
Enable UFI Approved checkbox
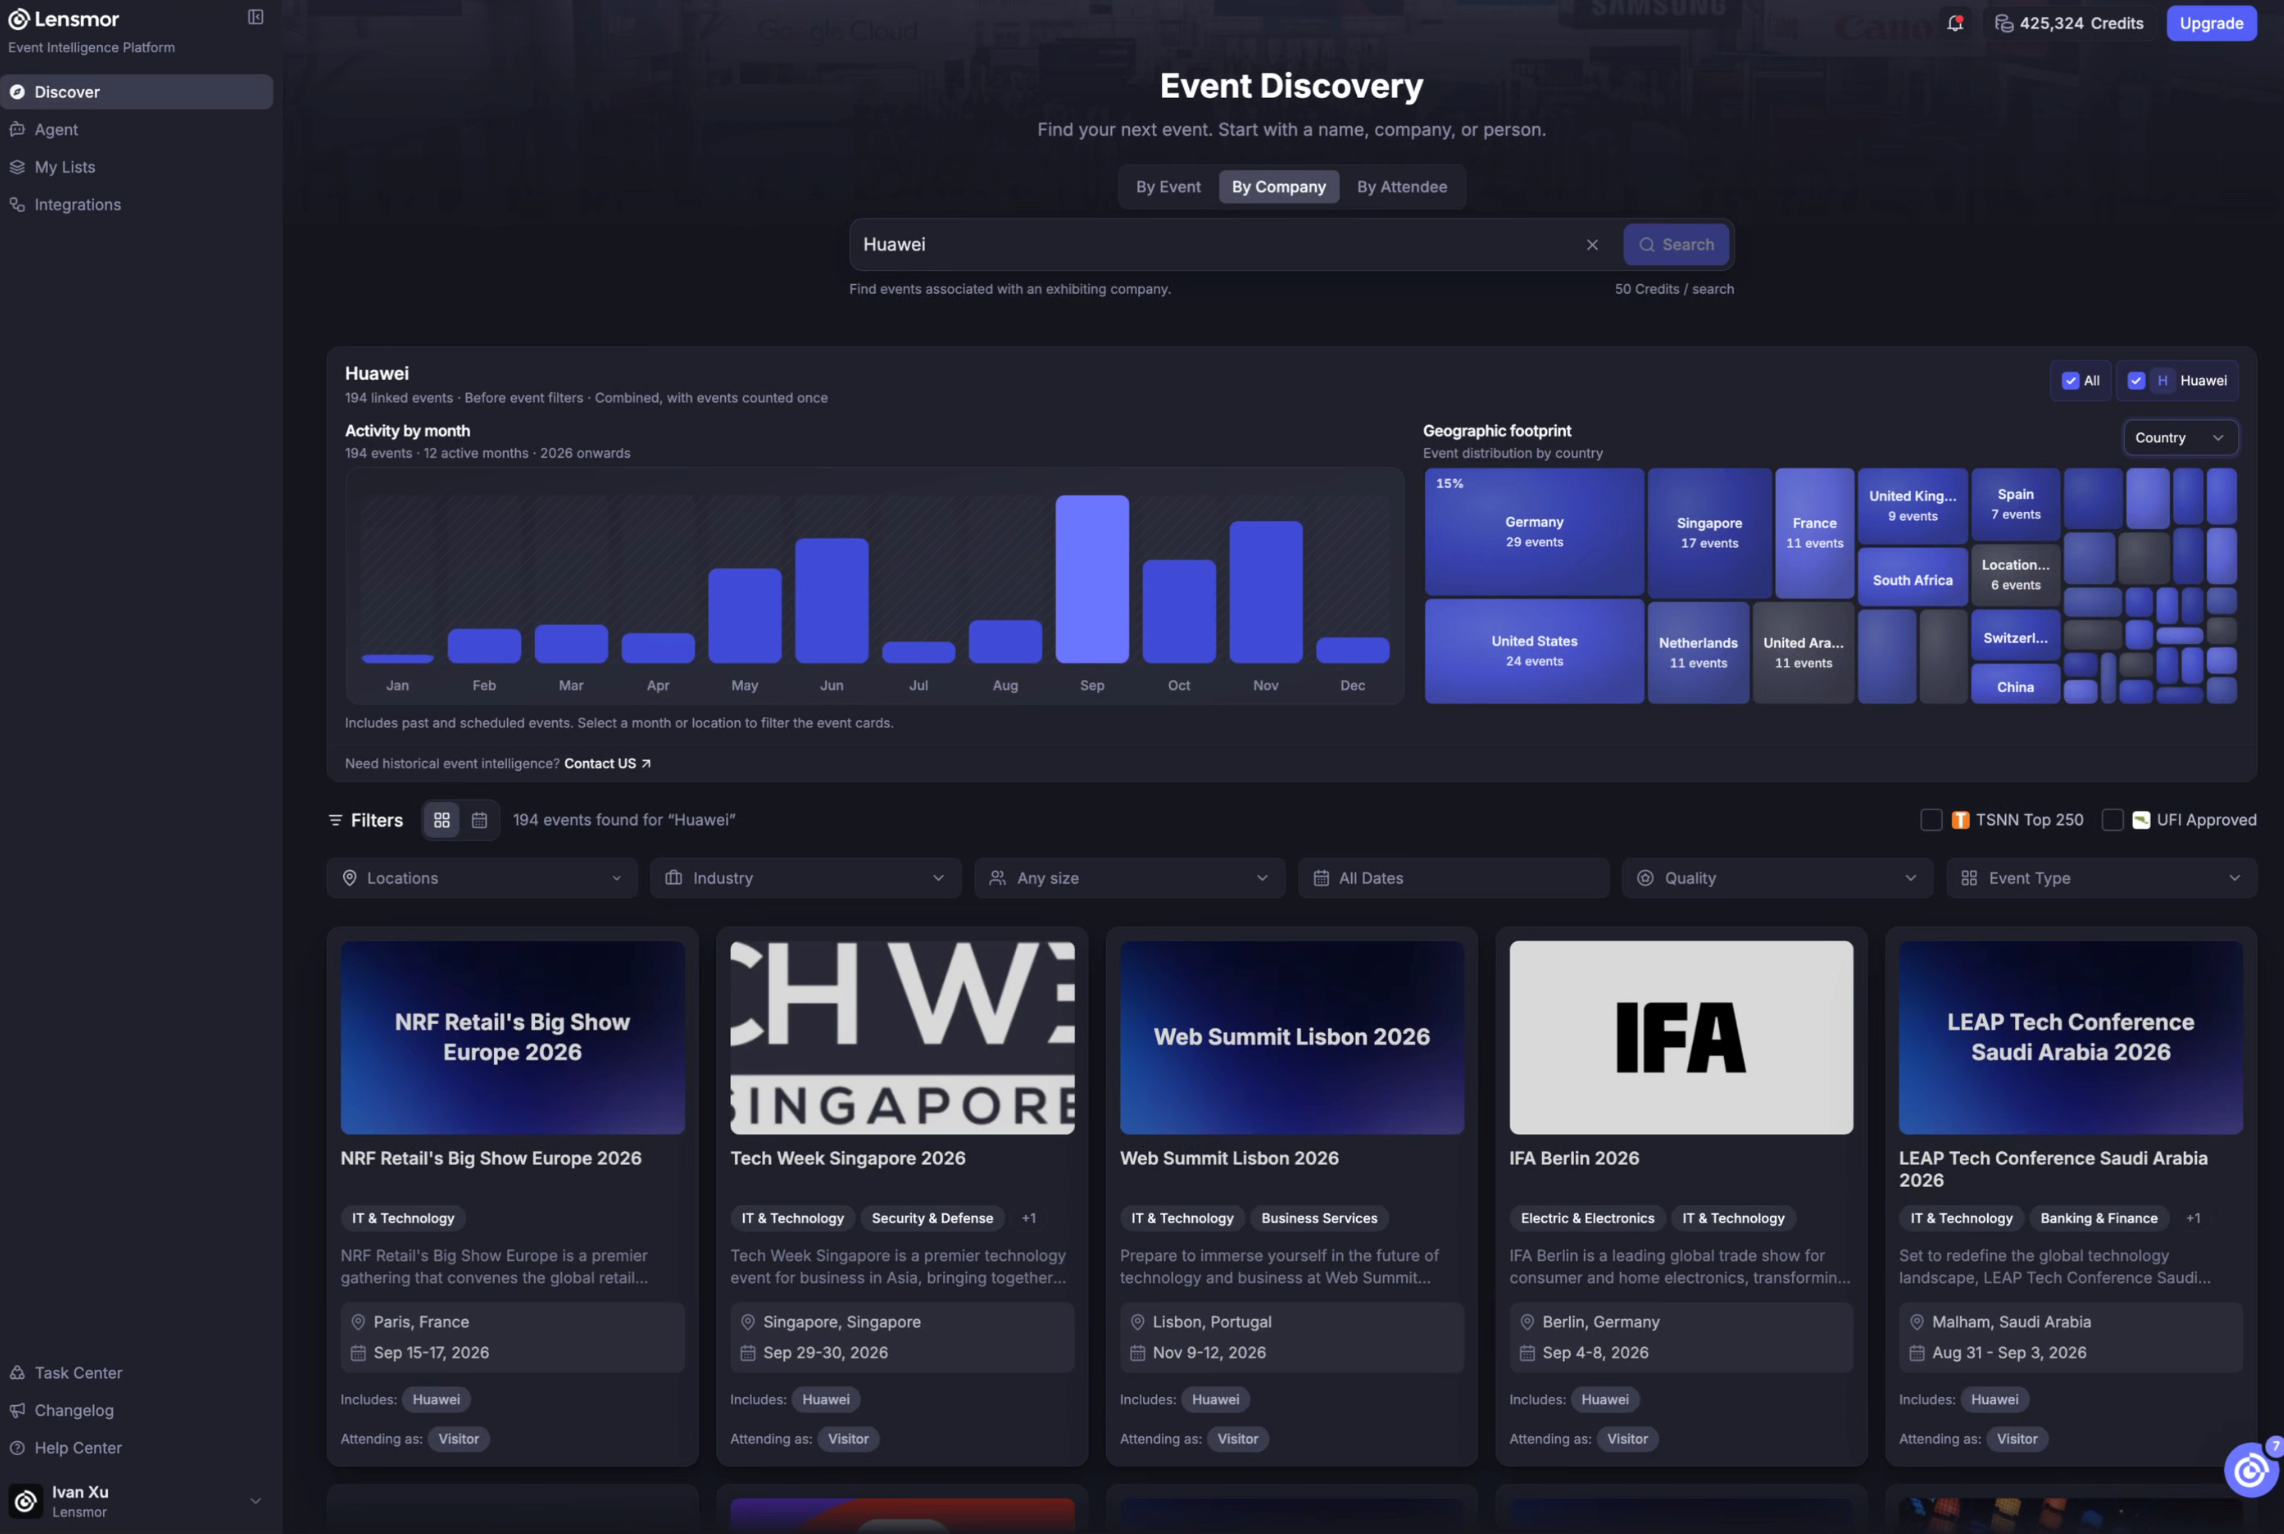tap(2112, 820)
